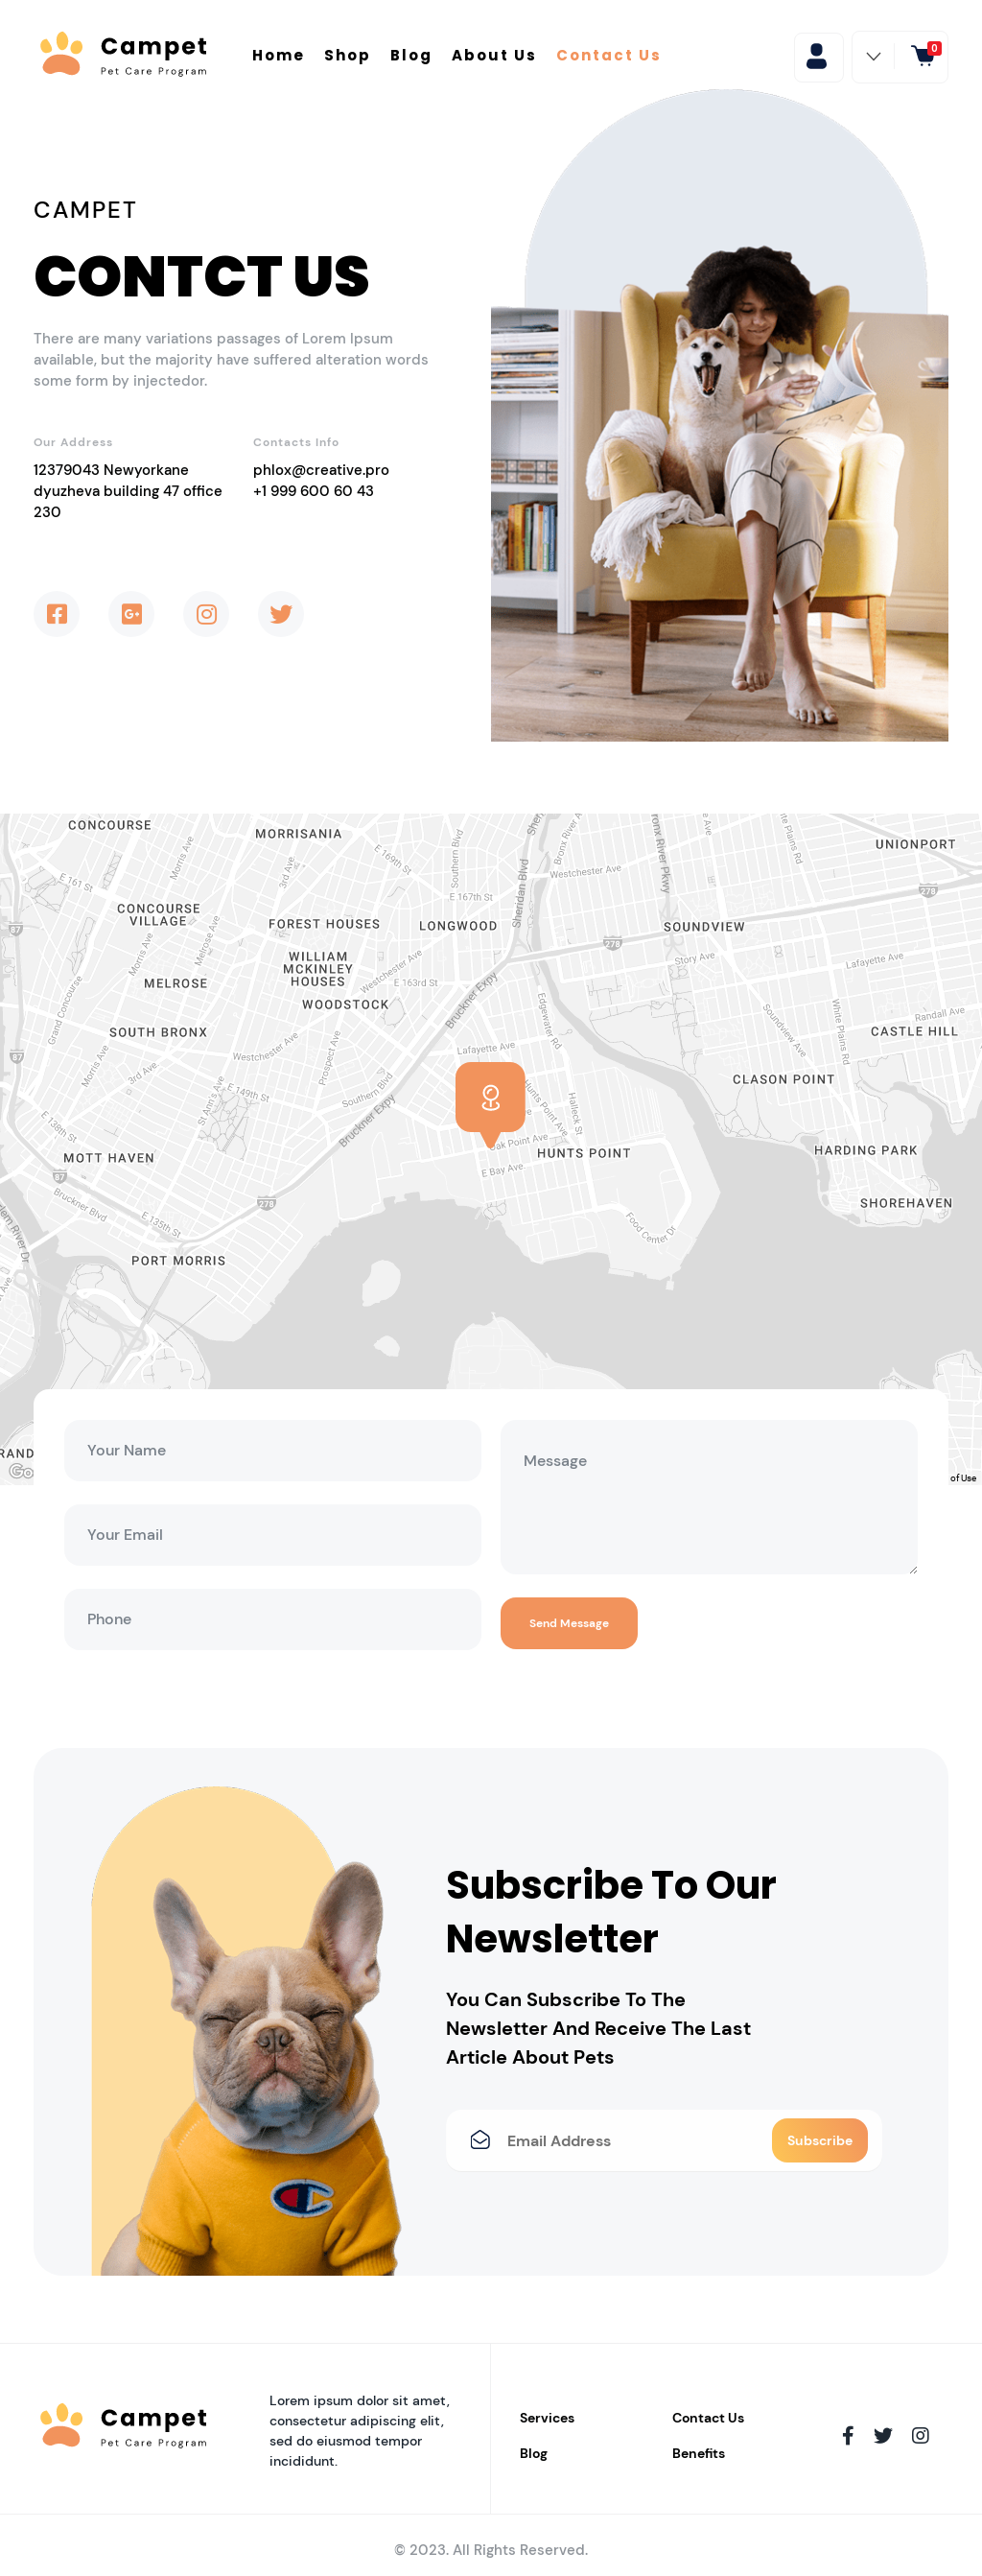Viewport: 982px width, 2576px height.
Task: Open the footer Instagram icon
Action: pyautogui.click(x=920, y=2435)
